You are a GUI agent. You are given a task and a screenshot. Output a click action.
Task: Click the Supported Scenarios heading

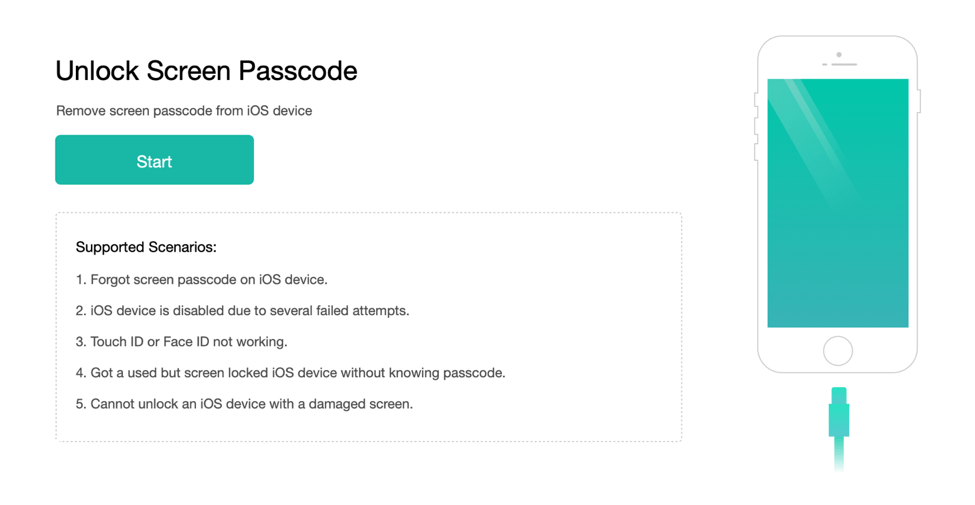[x=146, y=247]
